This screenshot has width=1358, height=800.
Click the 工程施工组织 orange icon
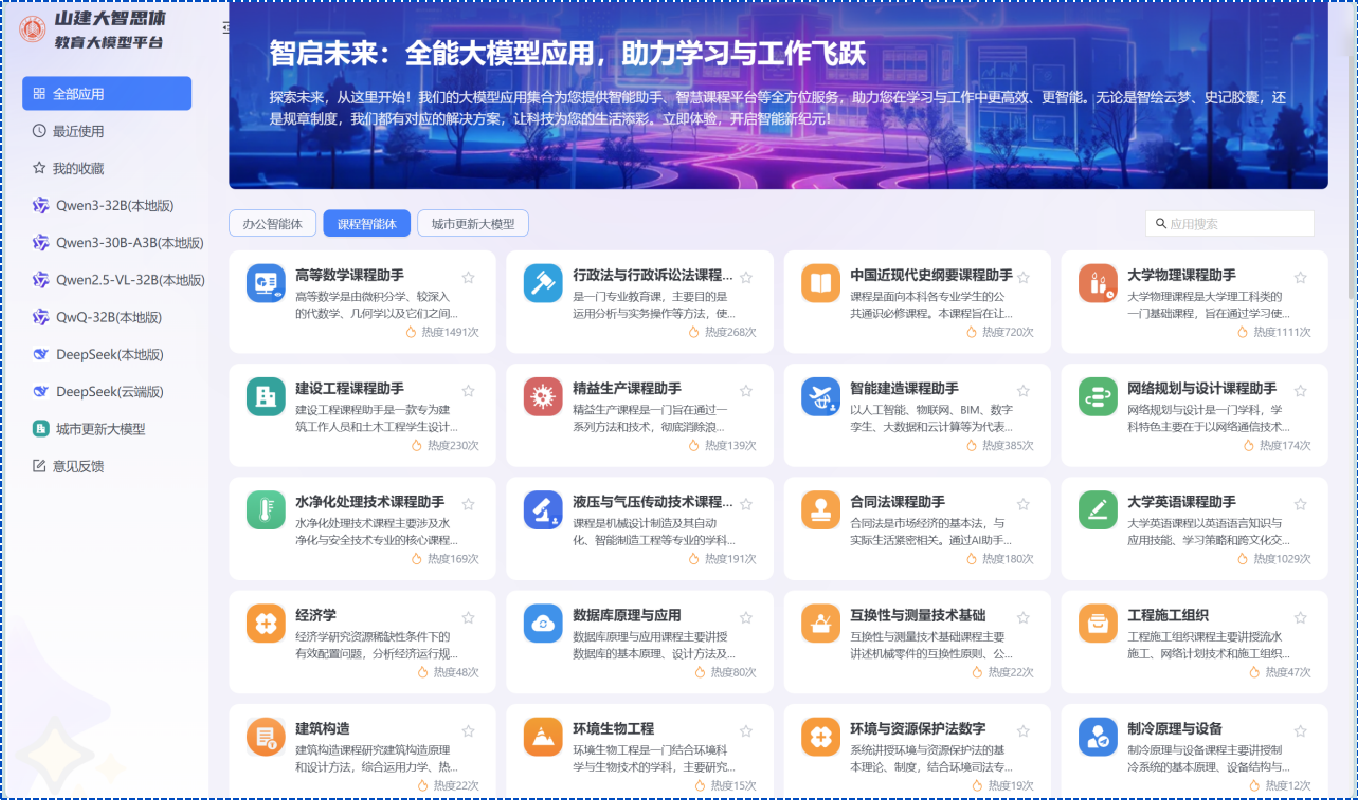[1098, 624]
